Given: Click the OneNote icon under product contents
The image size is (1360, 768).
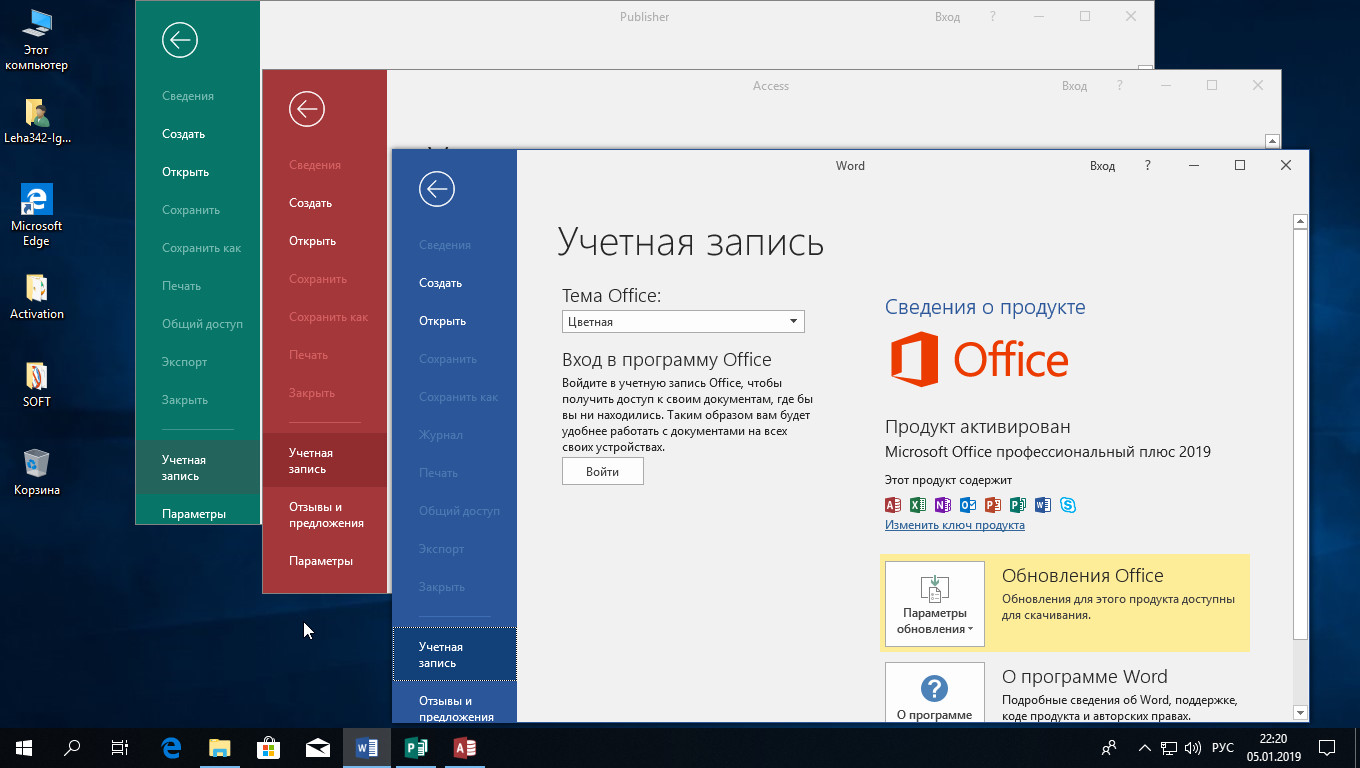Looking at the screenshot, I should coord(943,505).
